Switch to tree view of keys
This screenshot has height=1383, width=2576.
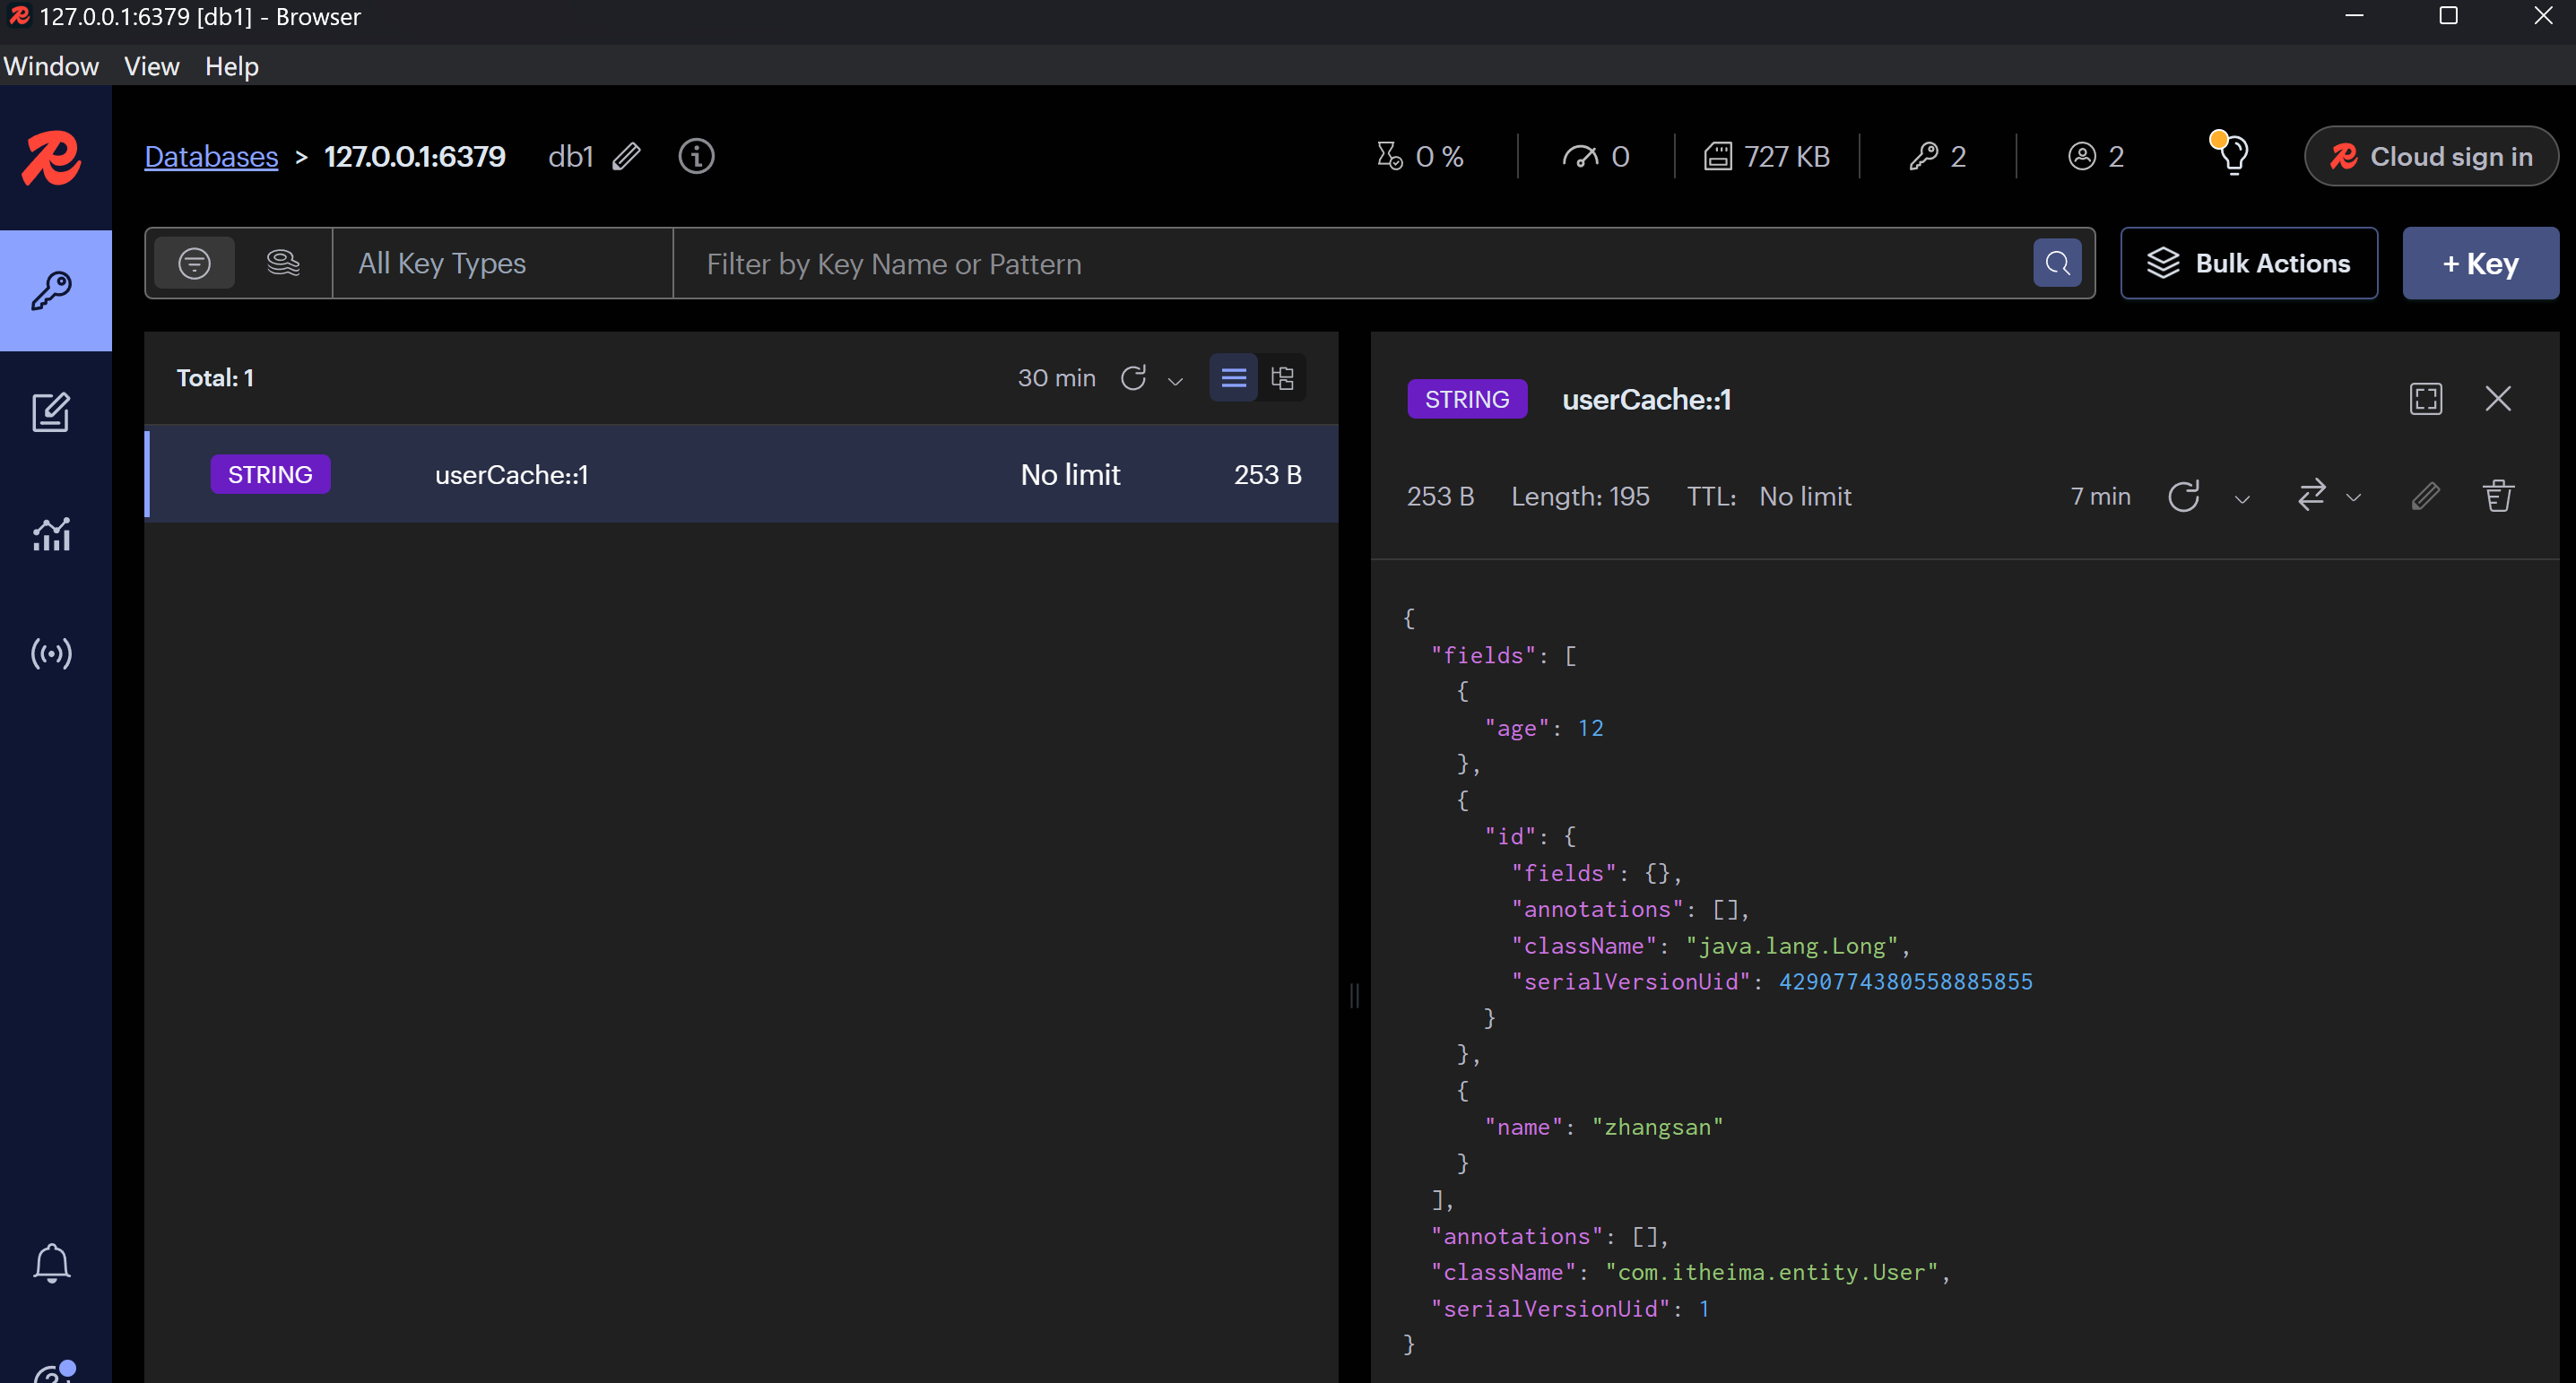[x=1282, y=378]
